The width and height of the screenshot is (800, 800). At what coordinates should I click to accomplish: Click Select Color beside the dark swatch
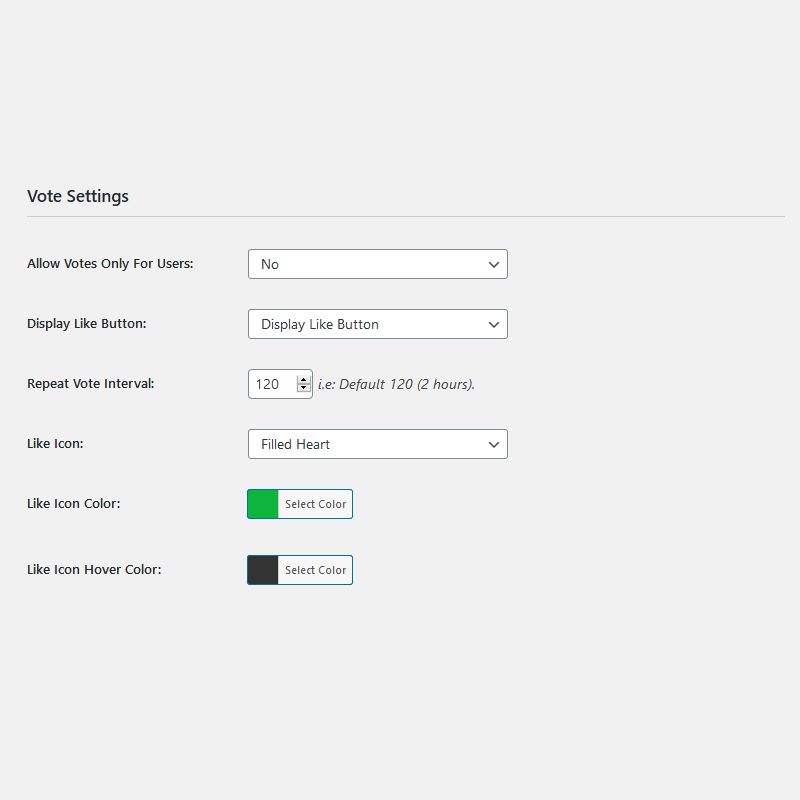pyautogui.click(x=315, y=570)
